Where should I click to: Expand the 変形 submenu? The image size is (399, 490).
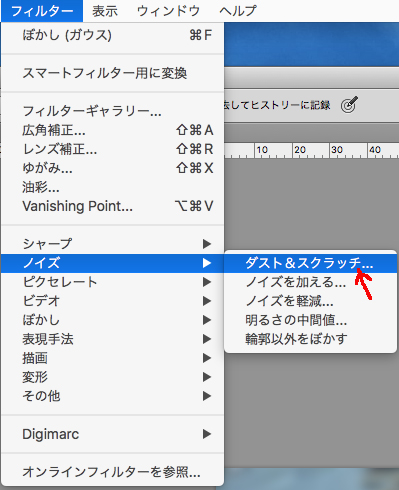pyautogui.click(x=112, y=377)
